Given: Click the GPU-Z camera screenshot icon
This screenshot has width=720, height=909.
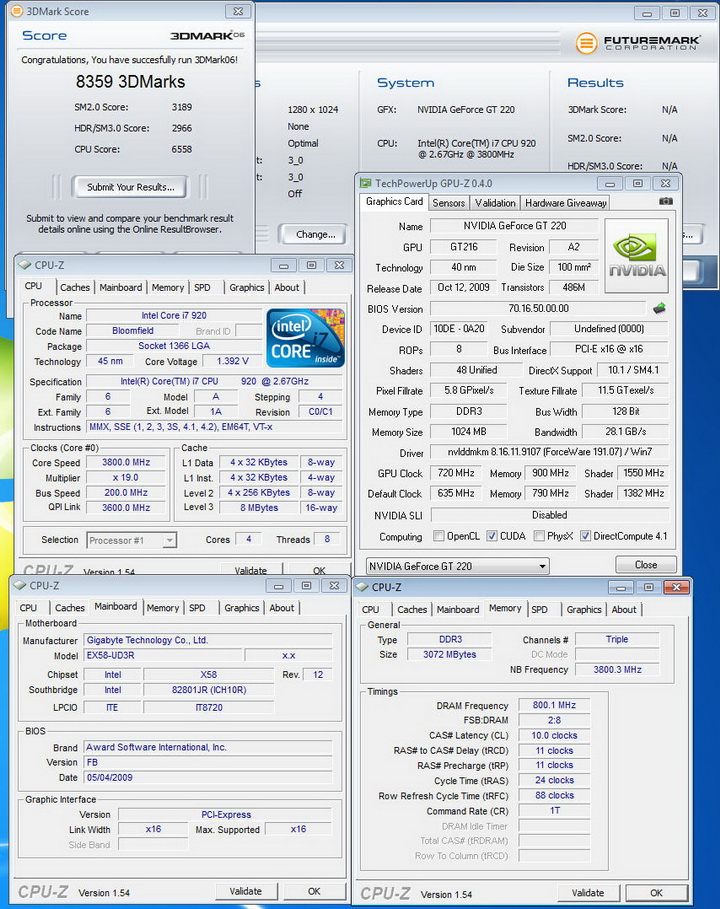Looking at the screenshot, I should coord(666,201).
